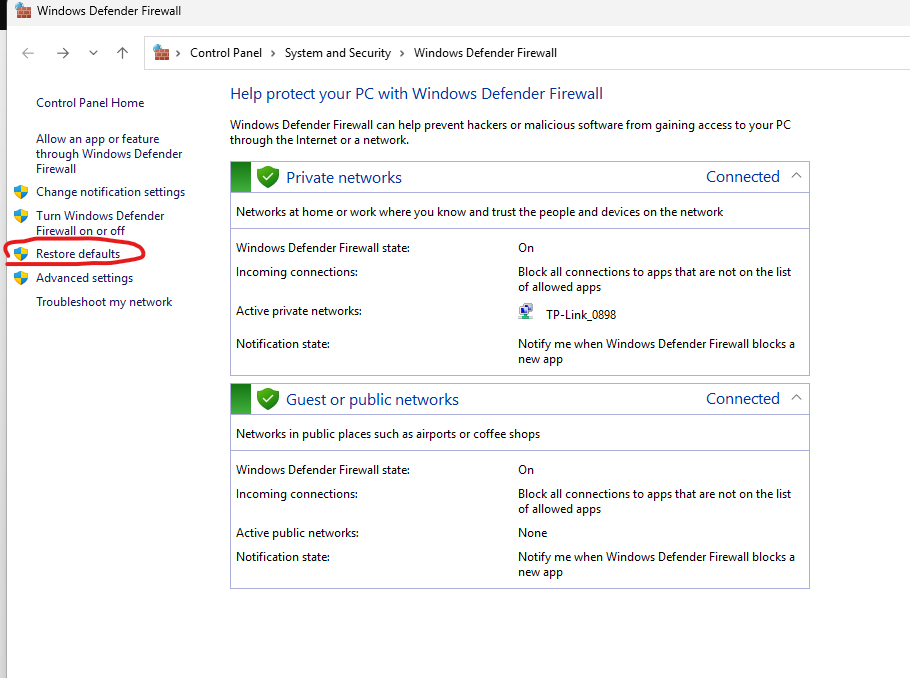
Task: Collapse Guest or public networks chevron
Action: coord(796,398)
